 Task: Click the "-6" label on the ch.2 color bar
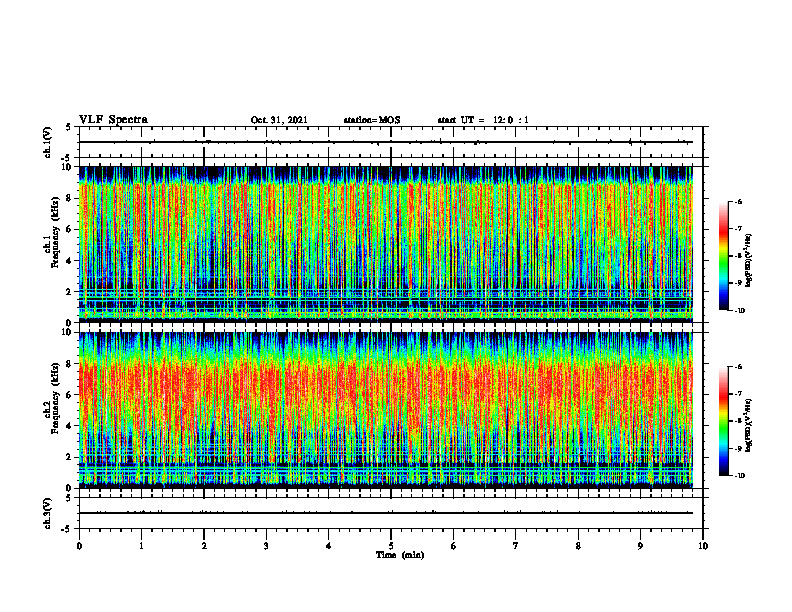tap(738, 367)
